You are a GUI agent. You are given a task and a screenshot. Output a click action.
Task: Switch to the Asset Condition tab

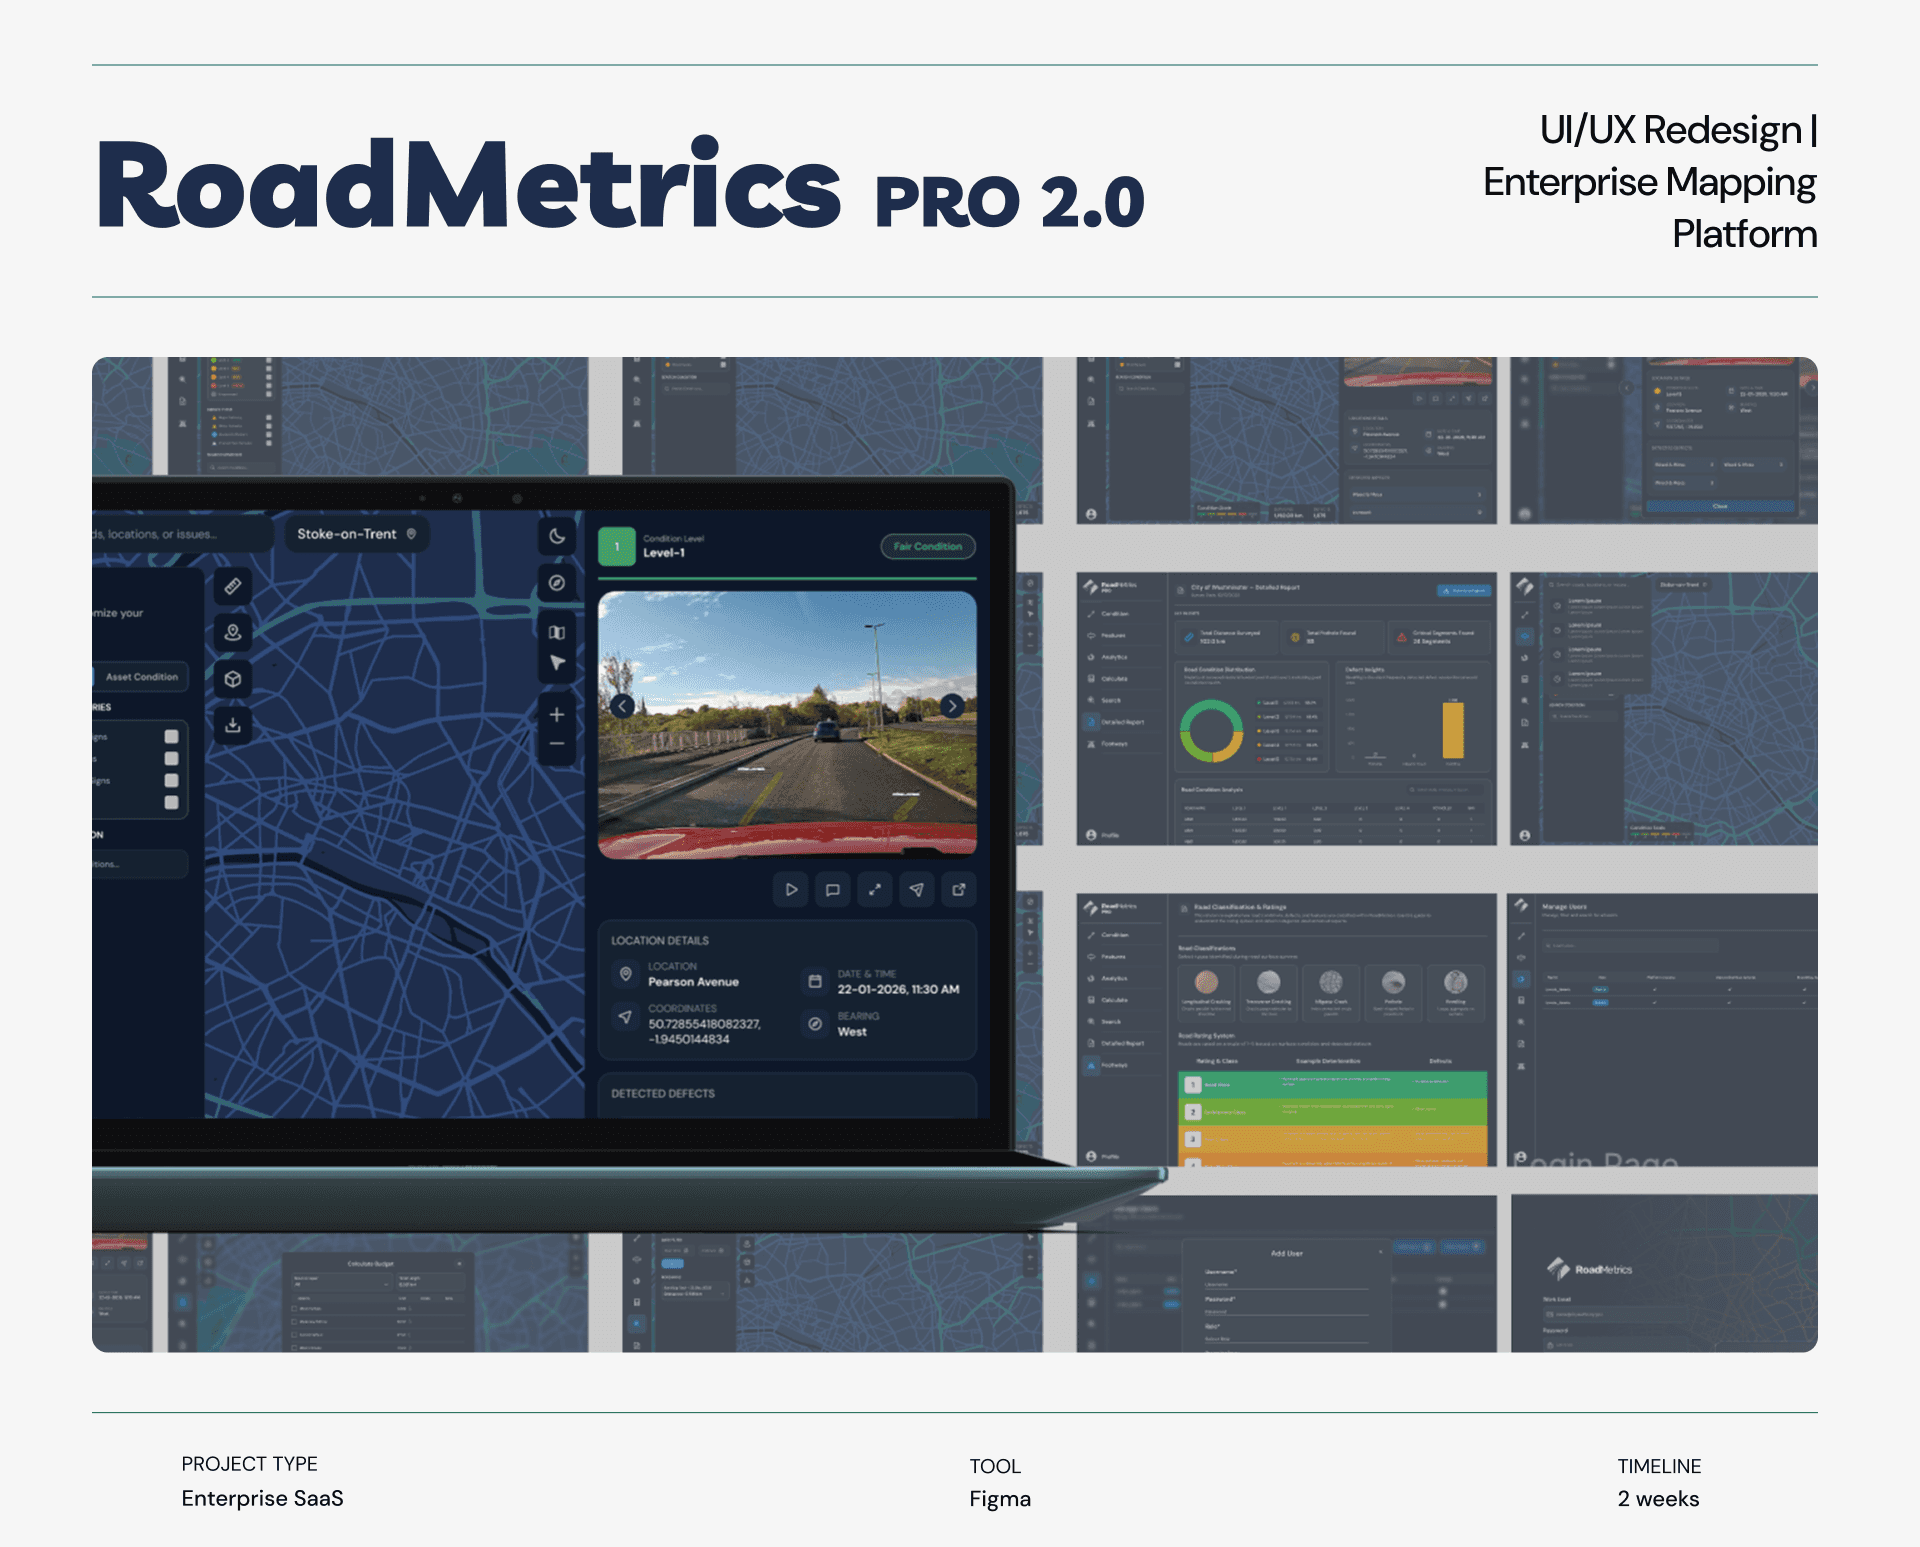pos(142,677)
